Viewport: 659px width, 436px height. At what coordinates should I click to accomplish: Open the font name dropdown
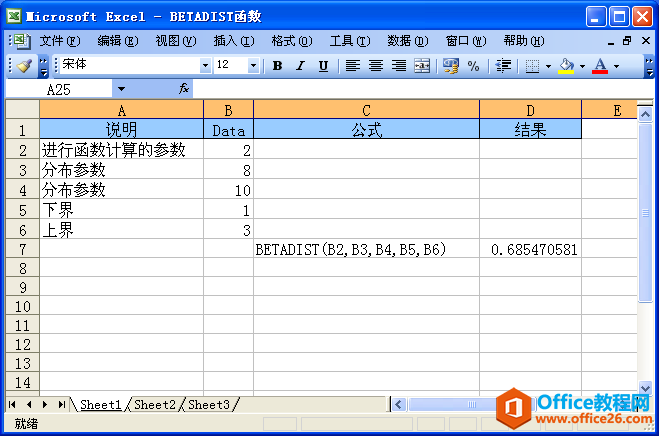click(x=205, y=66)
